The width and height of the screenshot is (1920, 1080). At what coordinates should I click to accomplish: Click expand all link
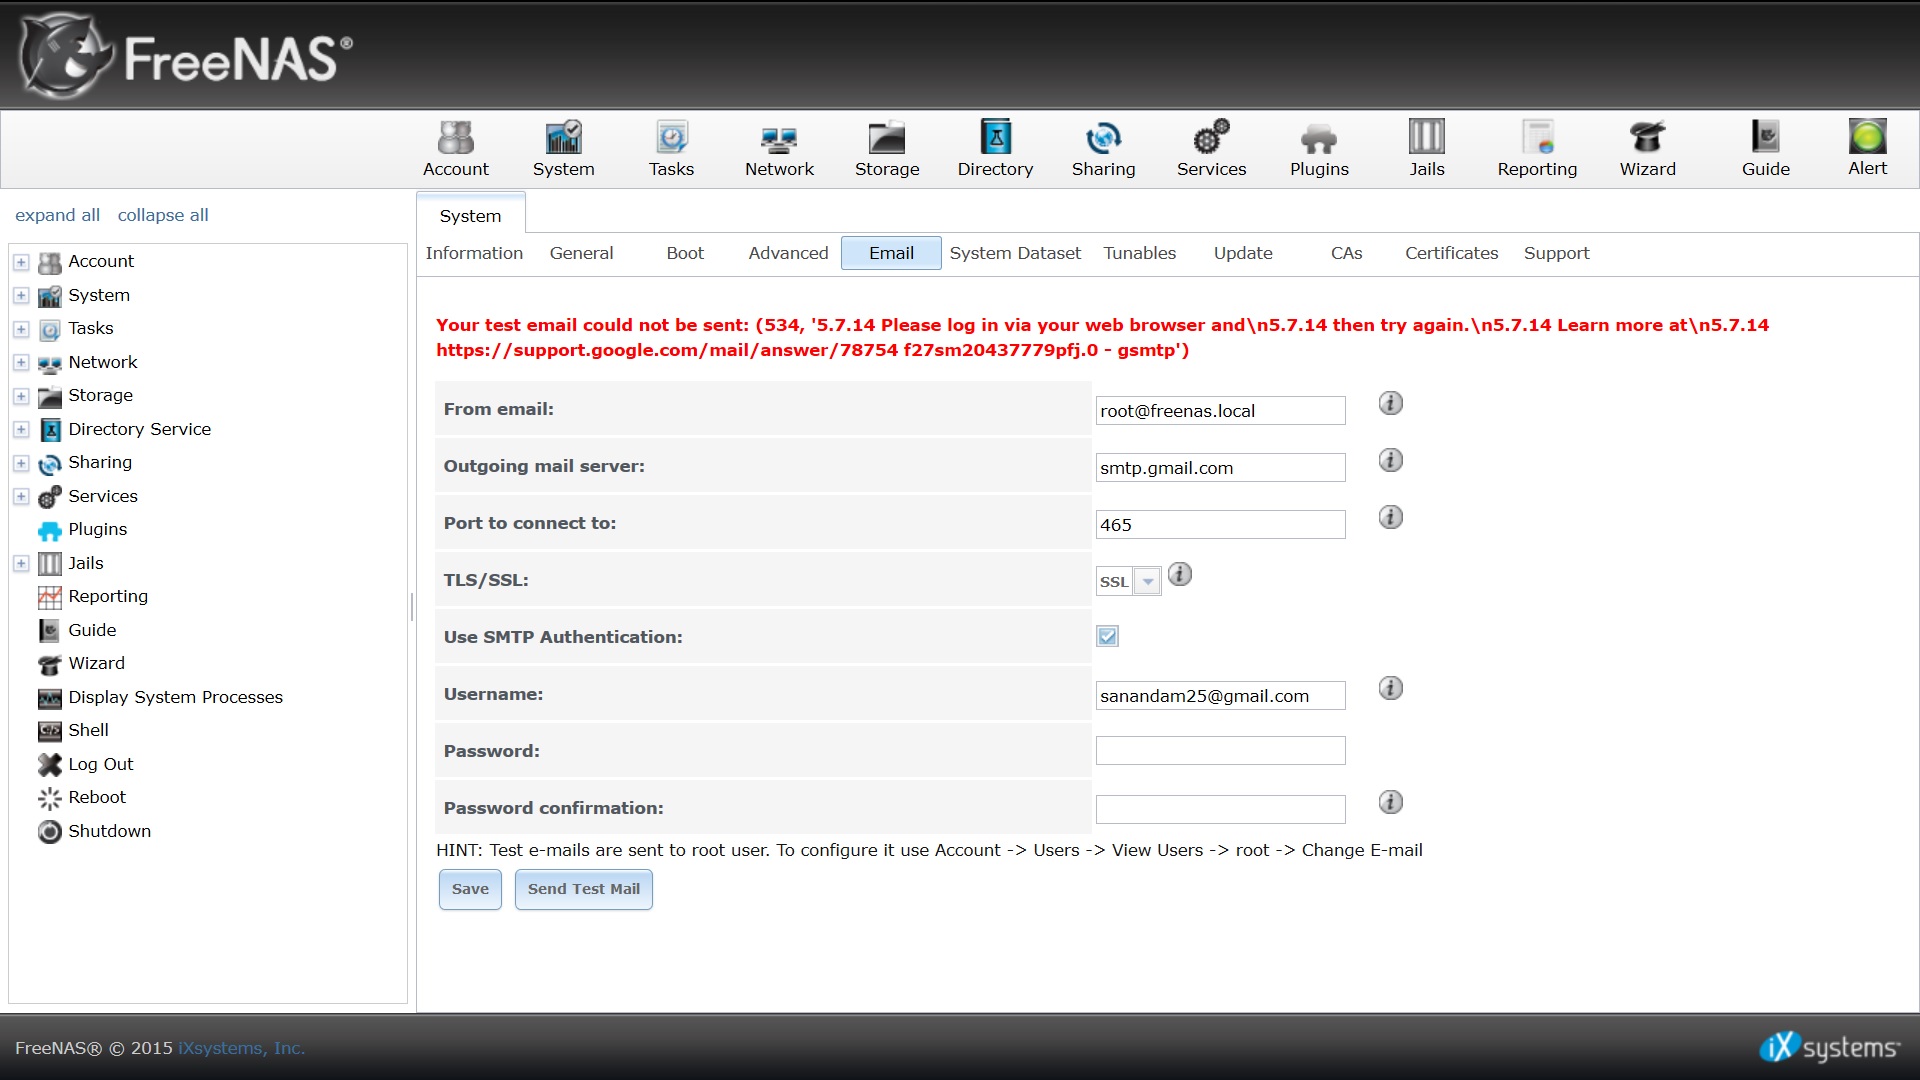coord(57,215)
